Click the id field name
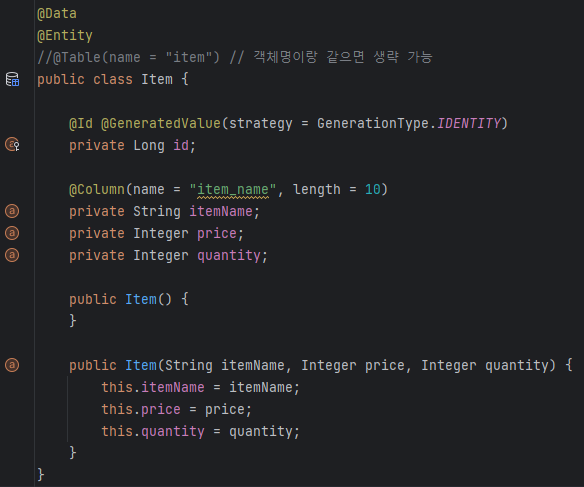Image resolution: width=584 pixels, height=487 pixels. click(181, 145)
